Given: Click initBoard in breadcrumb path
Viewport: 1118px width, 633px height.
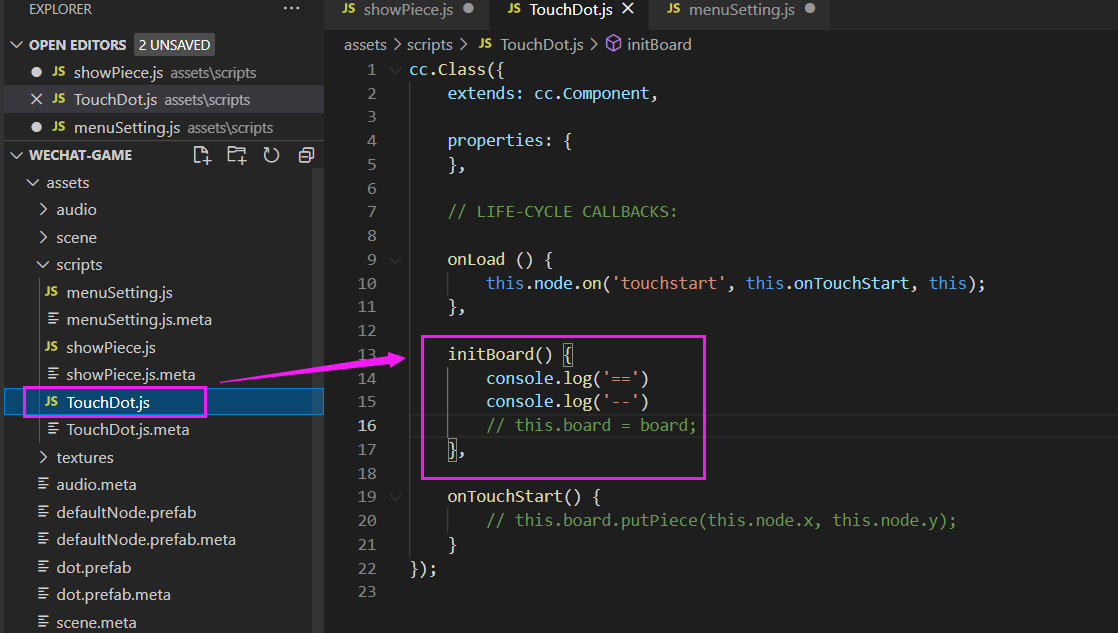Looking at the screenshot, I should [659, 44].
